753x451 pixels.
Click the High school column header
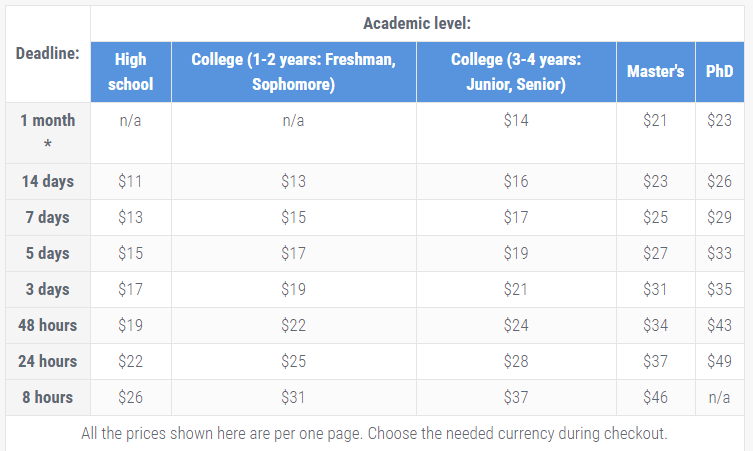[x=131, y=72]
